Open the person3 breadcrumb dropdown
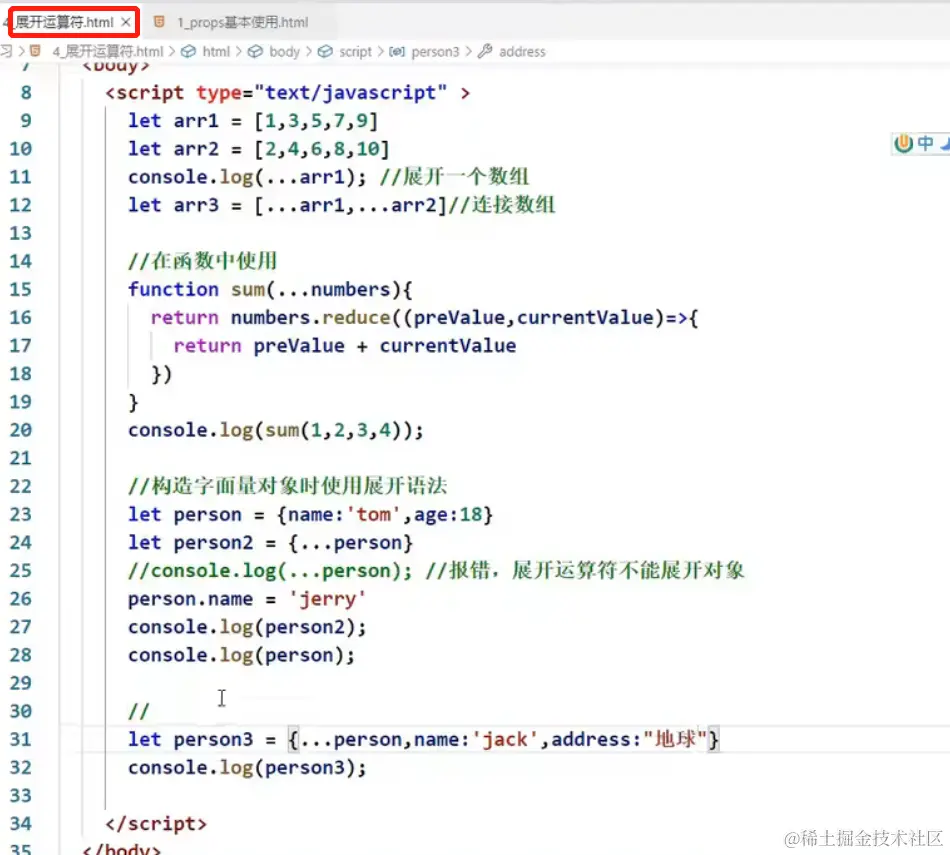This screenshot has height=855, width=950. [x=436, y=52]
